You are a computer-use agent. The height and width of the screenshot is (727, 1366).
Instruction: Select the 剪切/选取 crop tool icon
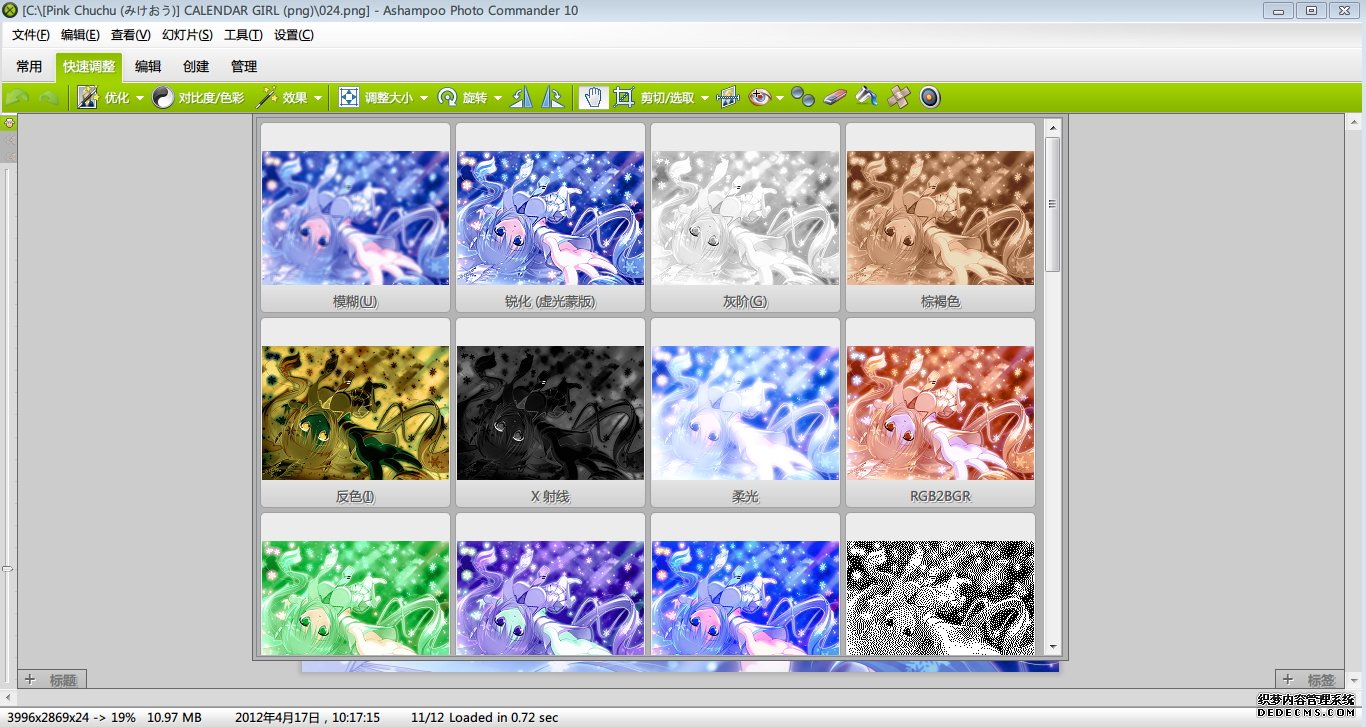[625, 97]
